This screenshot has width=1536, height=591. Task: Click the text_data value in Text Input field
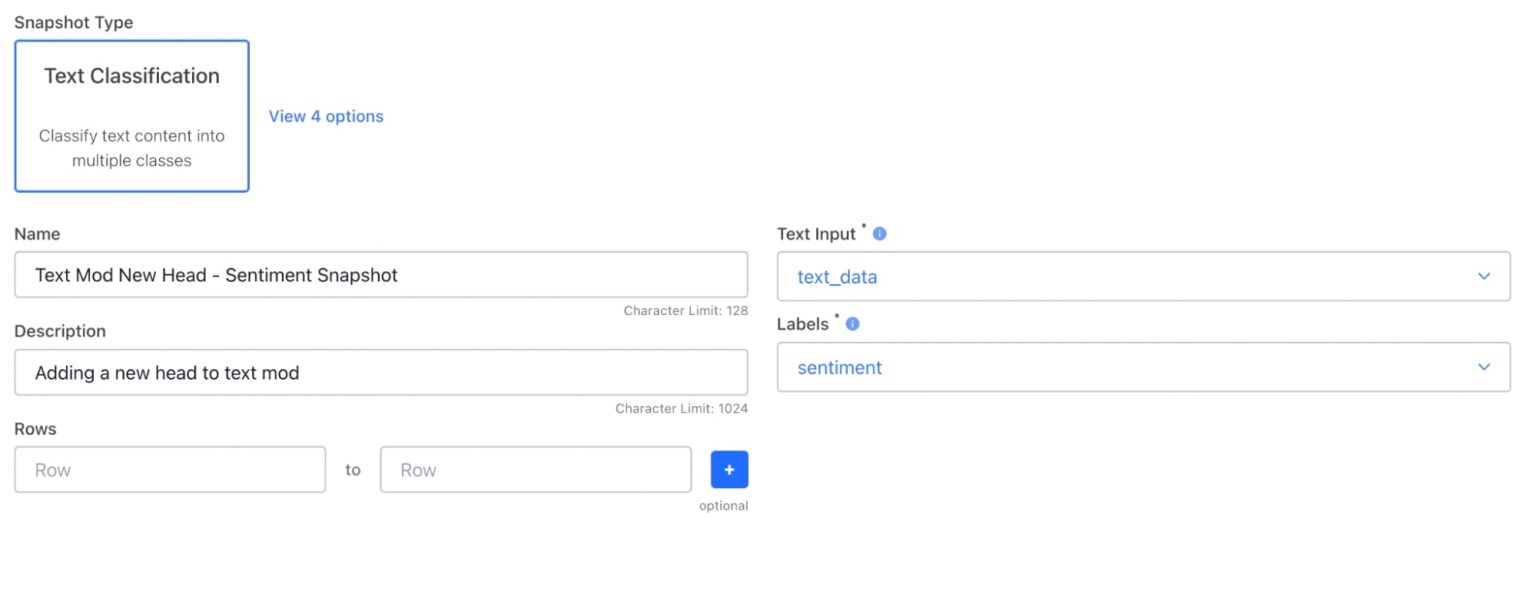(x=836, y=276)
